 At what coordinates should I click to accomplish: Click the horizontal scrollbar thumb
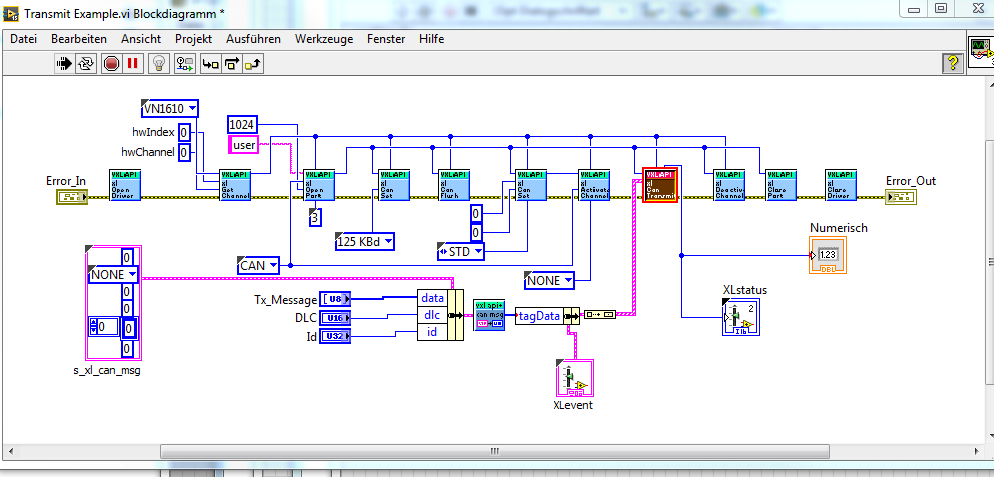pos(495,452)
